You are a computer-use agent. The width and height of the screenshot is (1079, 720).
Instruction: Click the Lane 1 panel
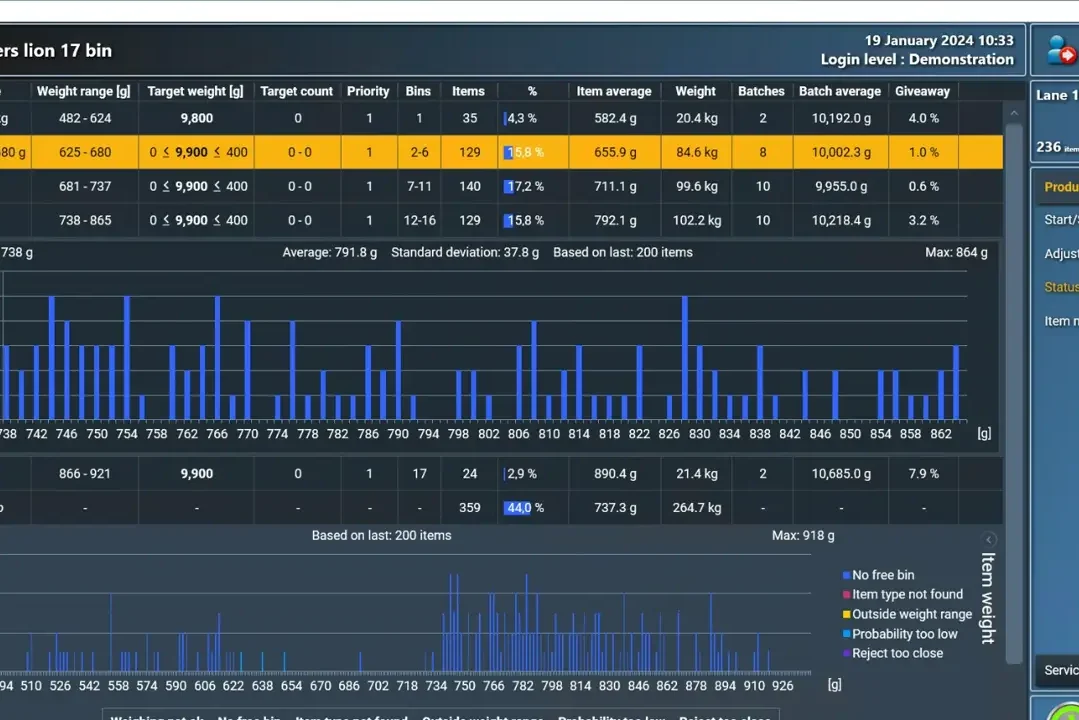click(x=1056, y=120)
